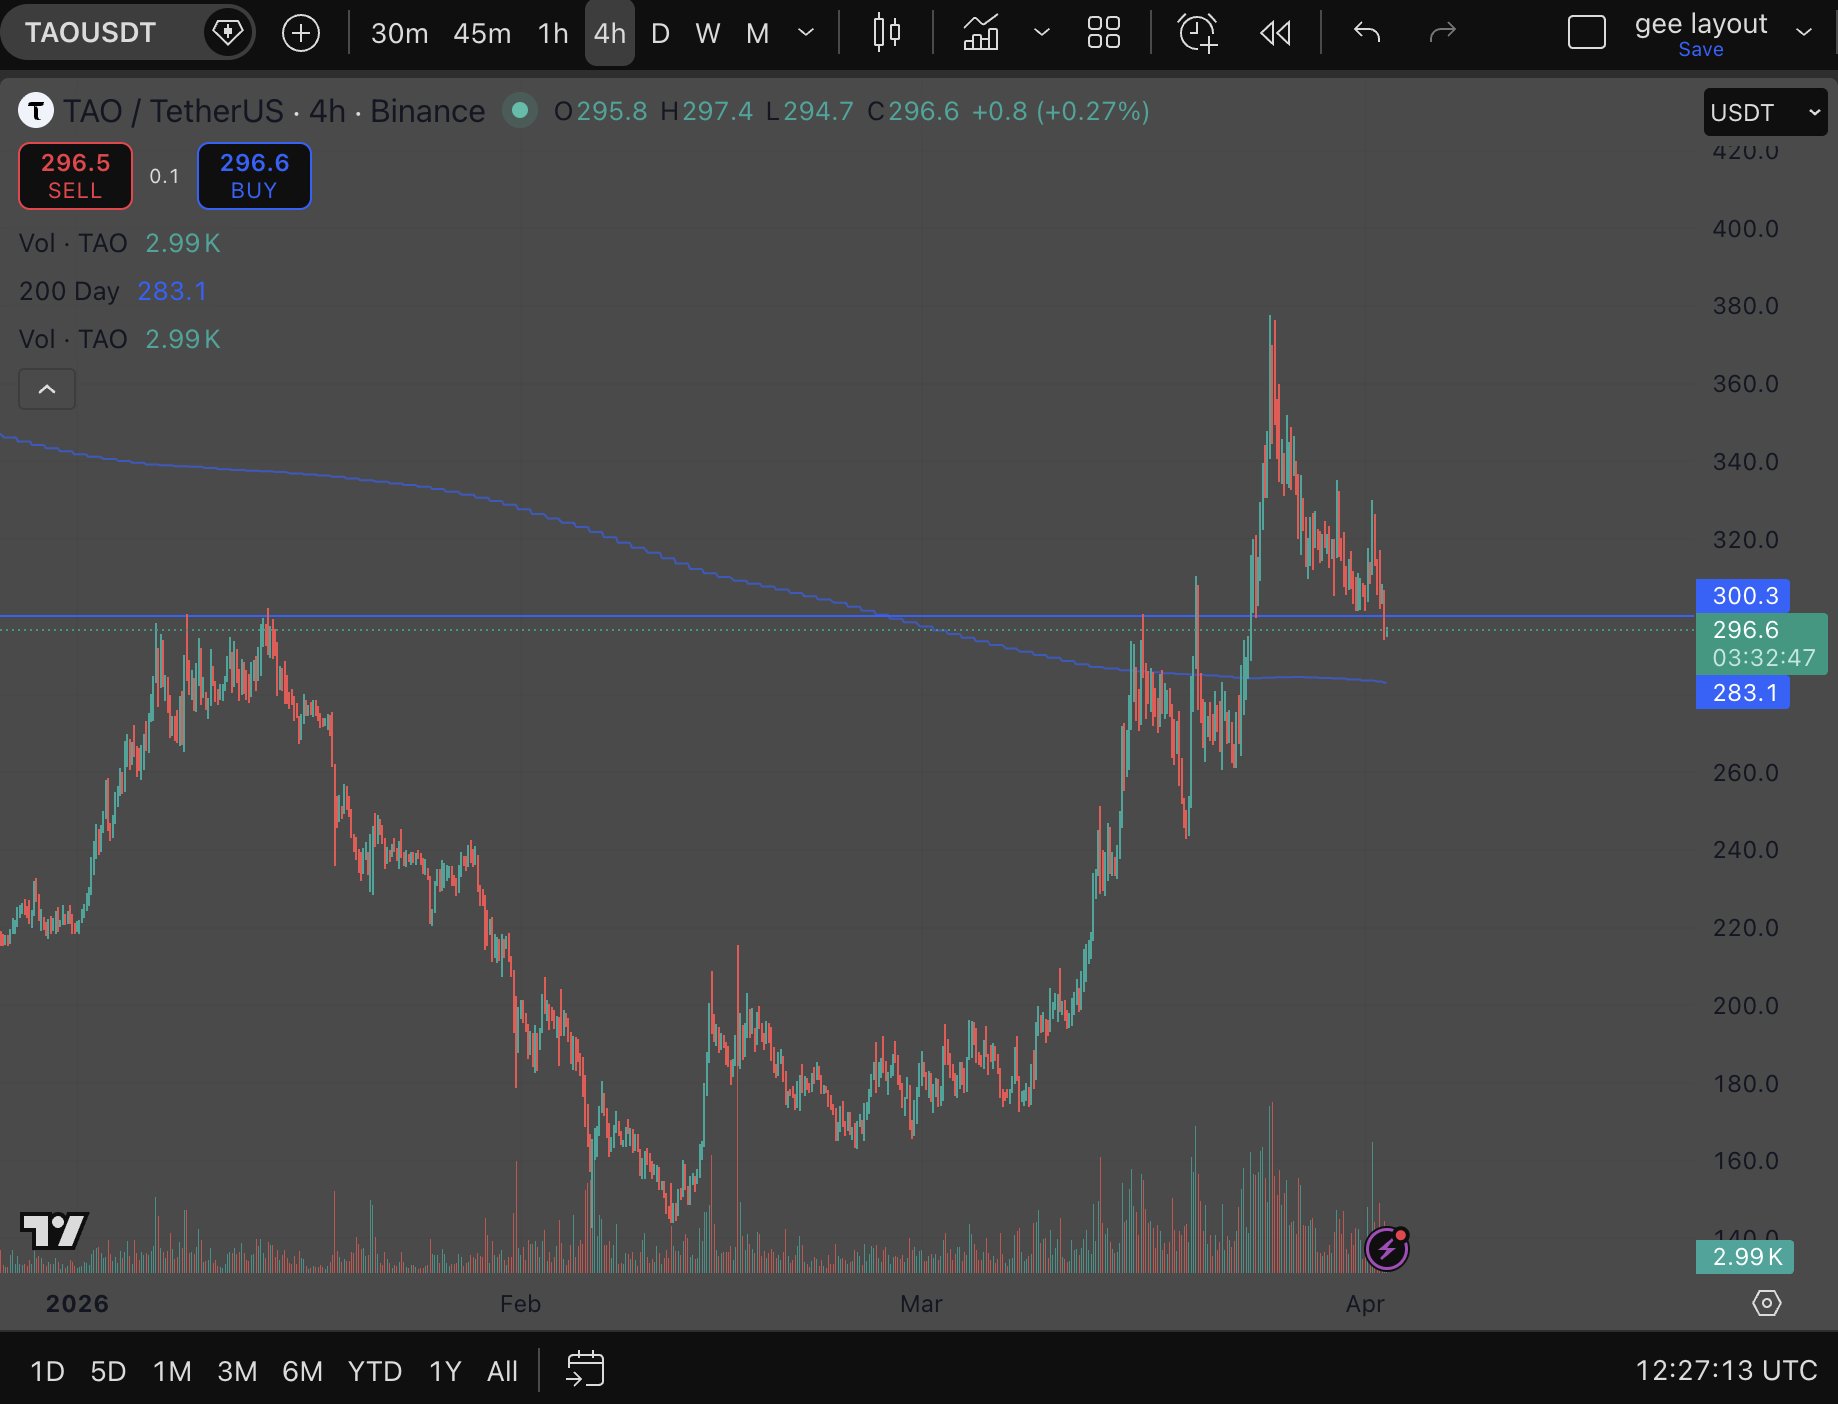Toggle fullscreen layout square checkbox
Image resolution: width=1838 pixels, height=1404 pixels.
[1586, 33]
